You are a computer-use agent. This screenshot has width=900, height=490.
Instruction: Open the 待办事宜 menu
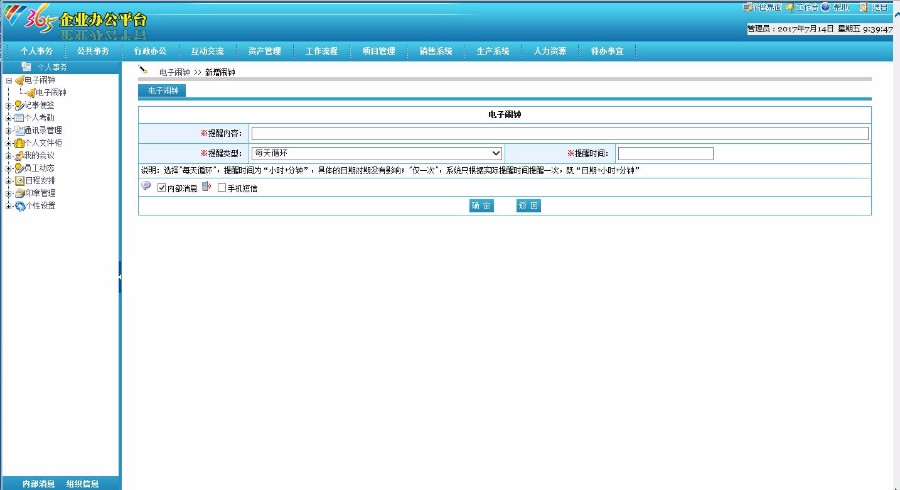[x=607, y=51]
